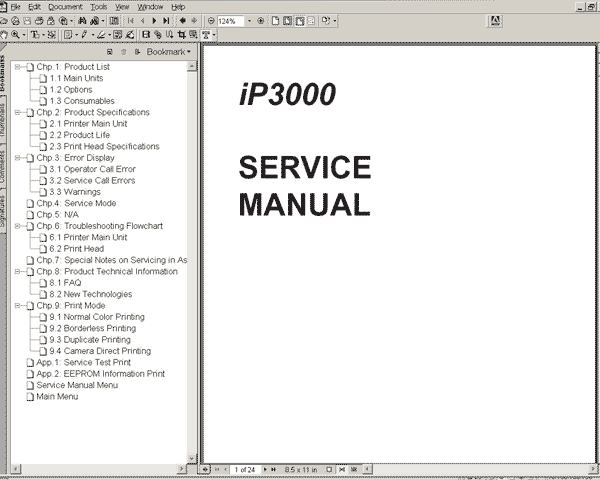Toggle the navigation pane from the toolbar
600x480 pixels.
[x=114, y=21]
